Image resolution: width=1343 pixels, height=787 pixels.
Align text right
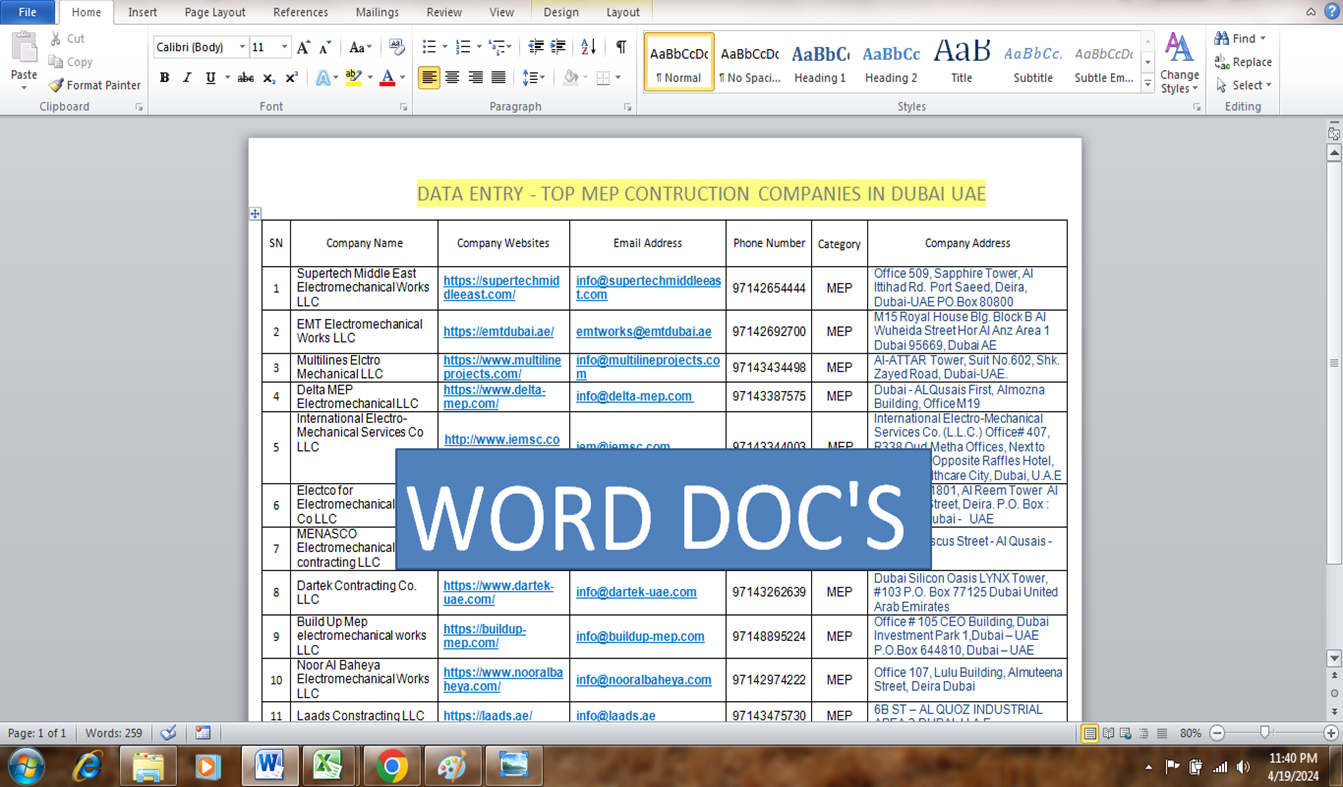coord(475,78)
